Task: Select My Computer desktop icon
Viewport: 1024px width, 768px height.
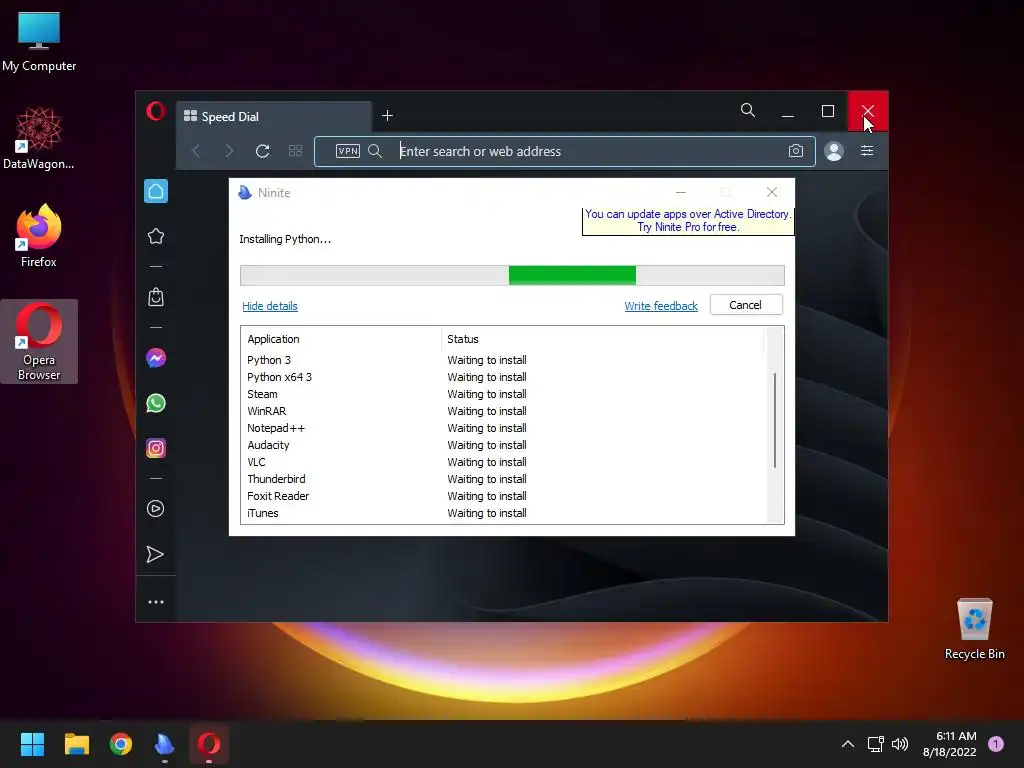Action: click(x=39, y=42)
